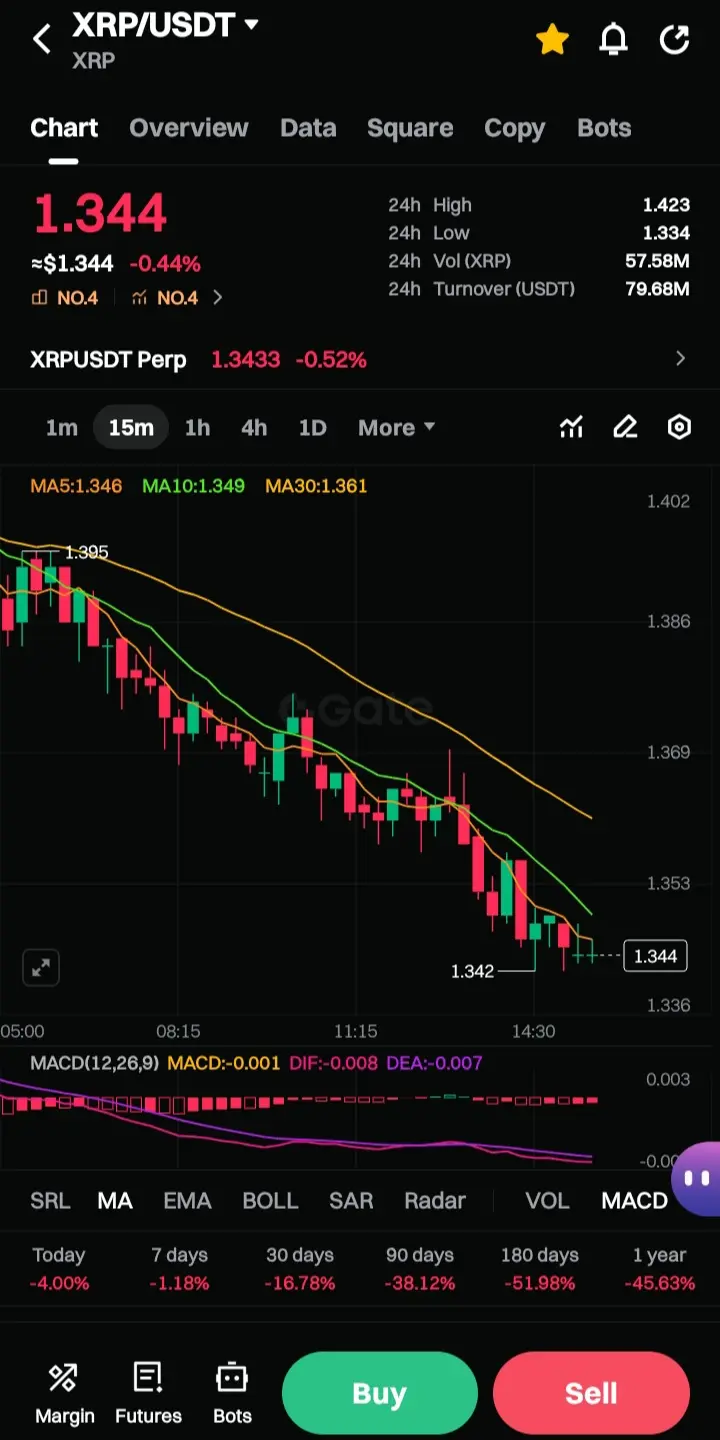Switch to the Overview tab

coord(189,128)
